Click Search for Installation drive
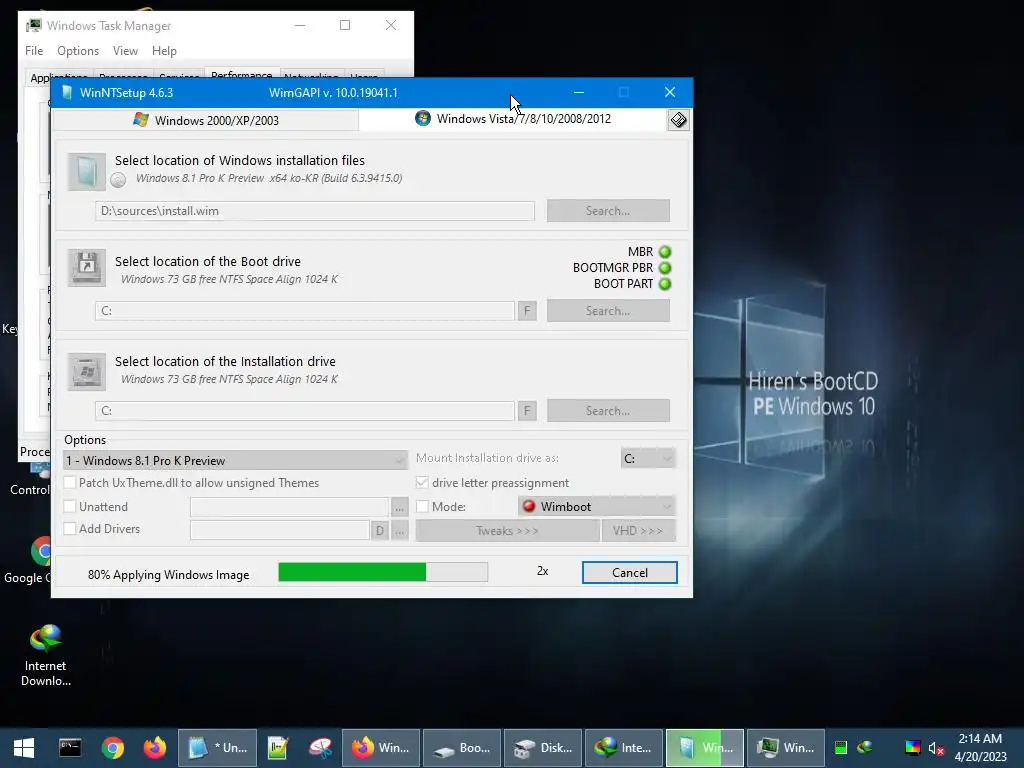1024x768 pixels. pos(608,411)
